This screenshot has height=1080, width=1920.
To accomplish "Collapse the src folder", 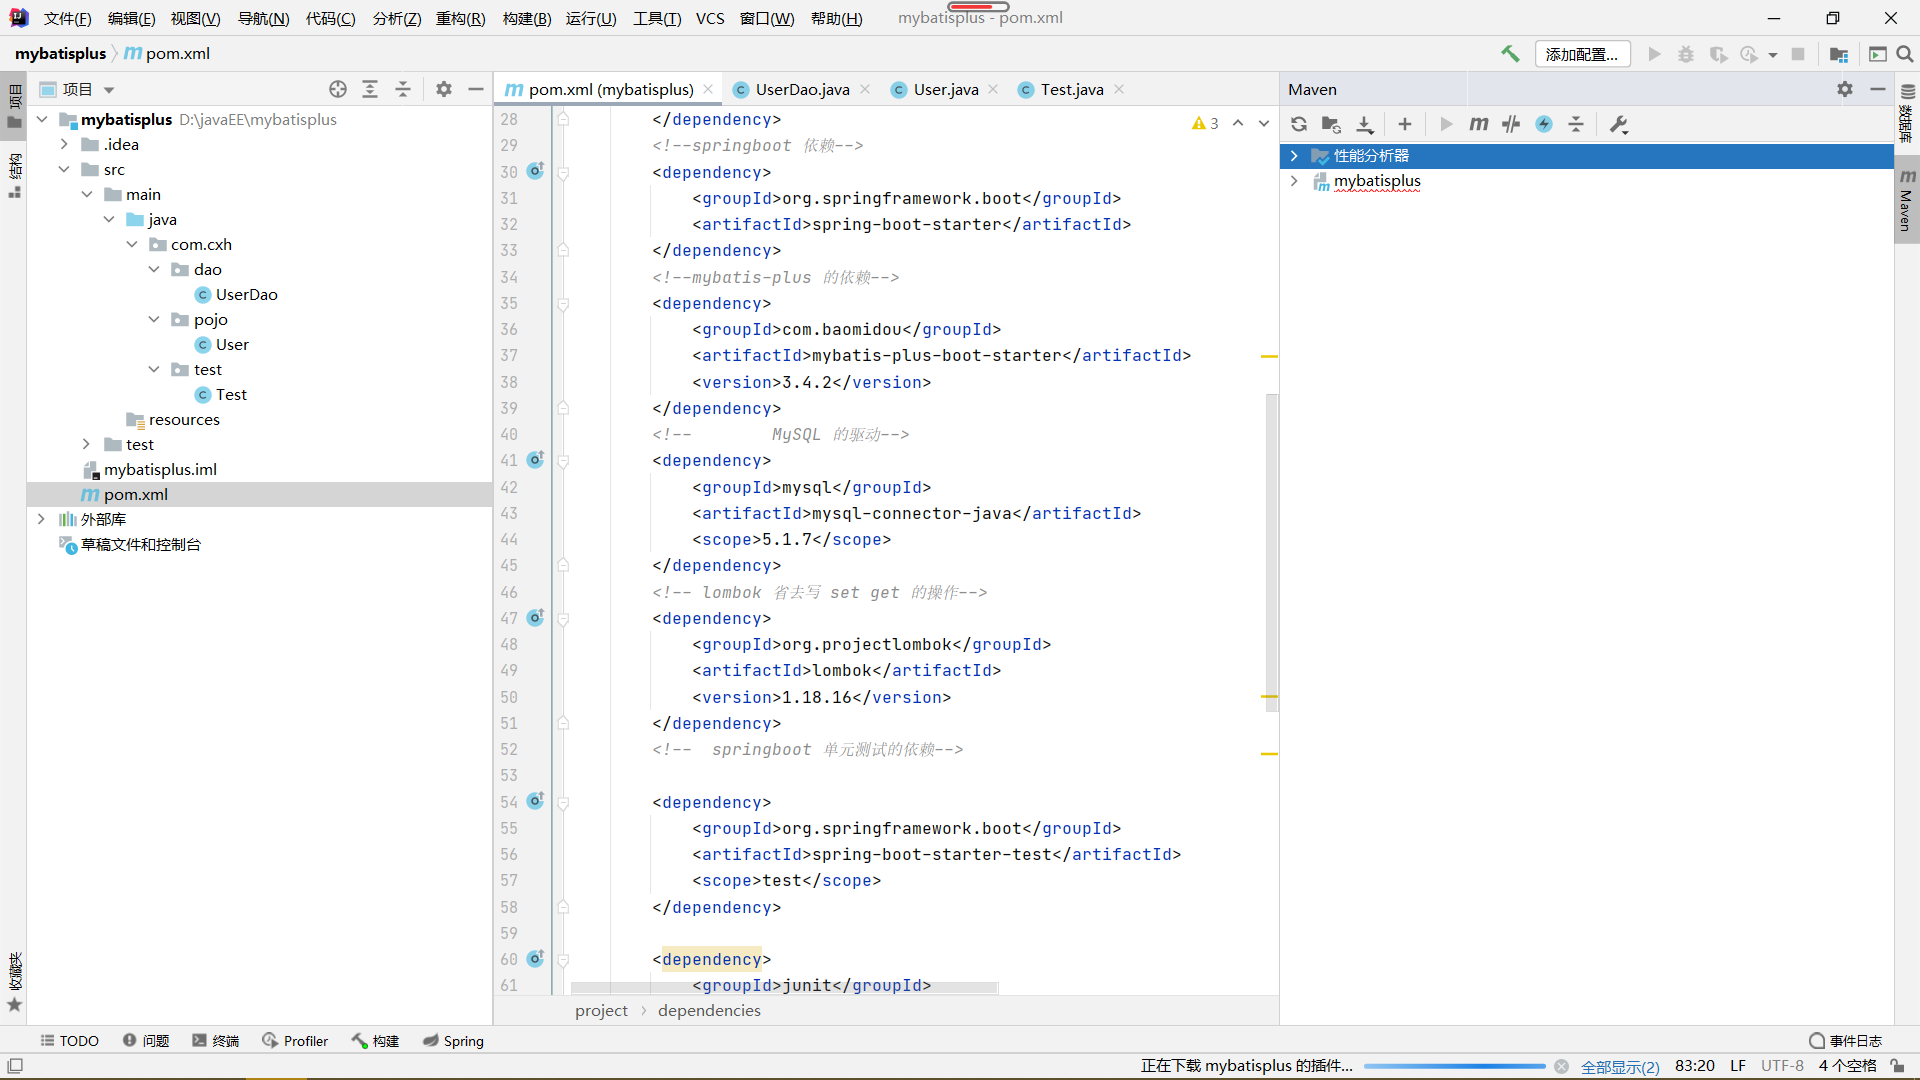I will coord(64,169).
